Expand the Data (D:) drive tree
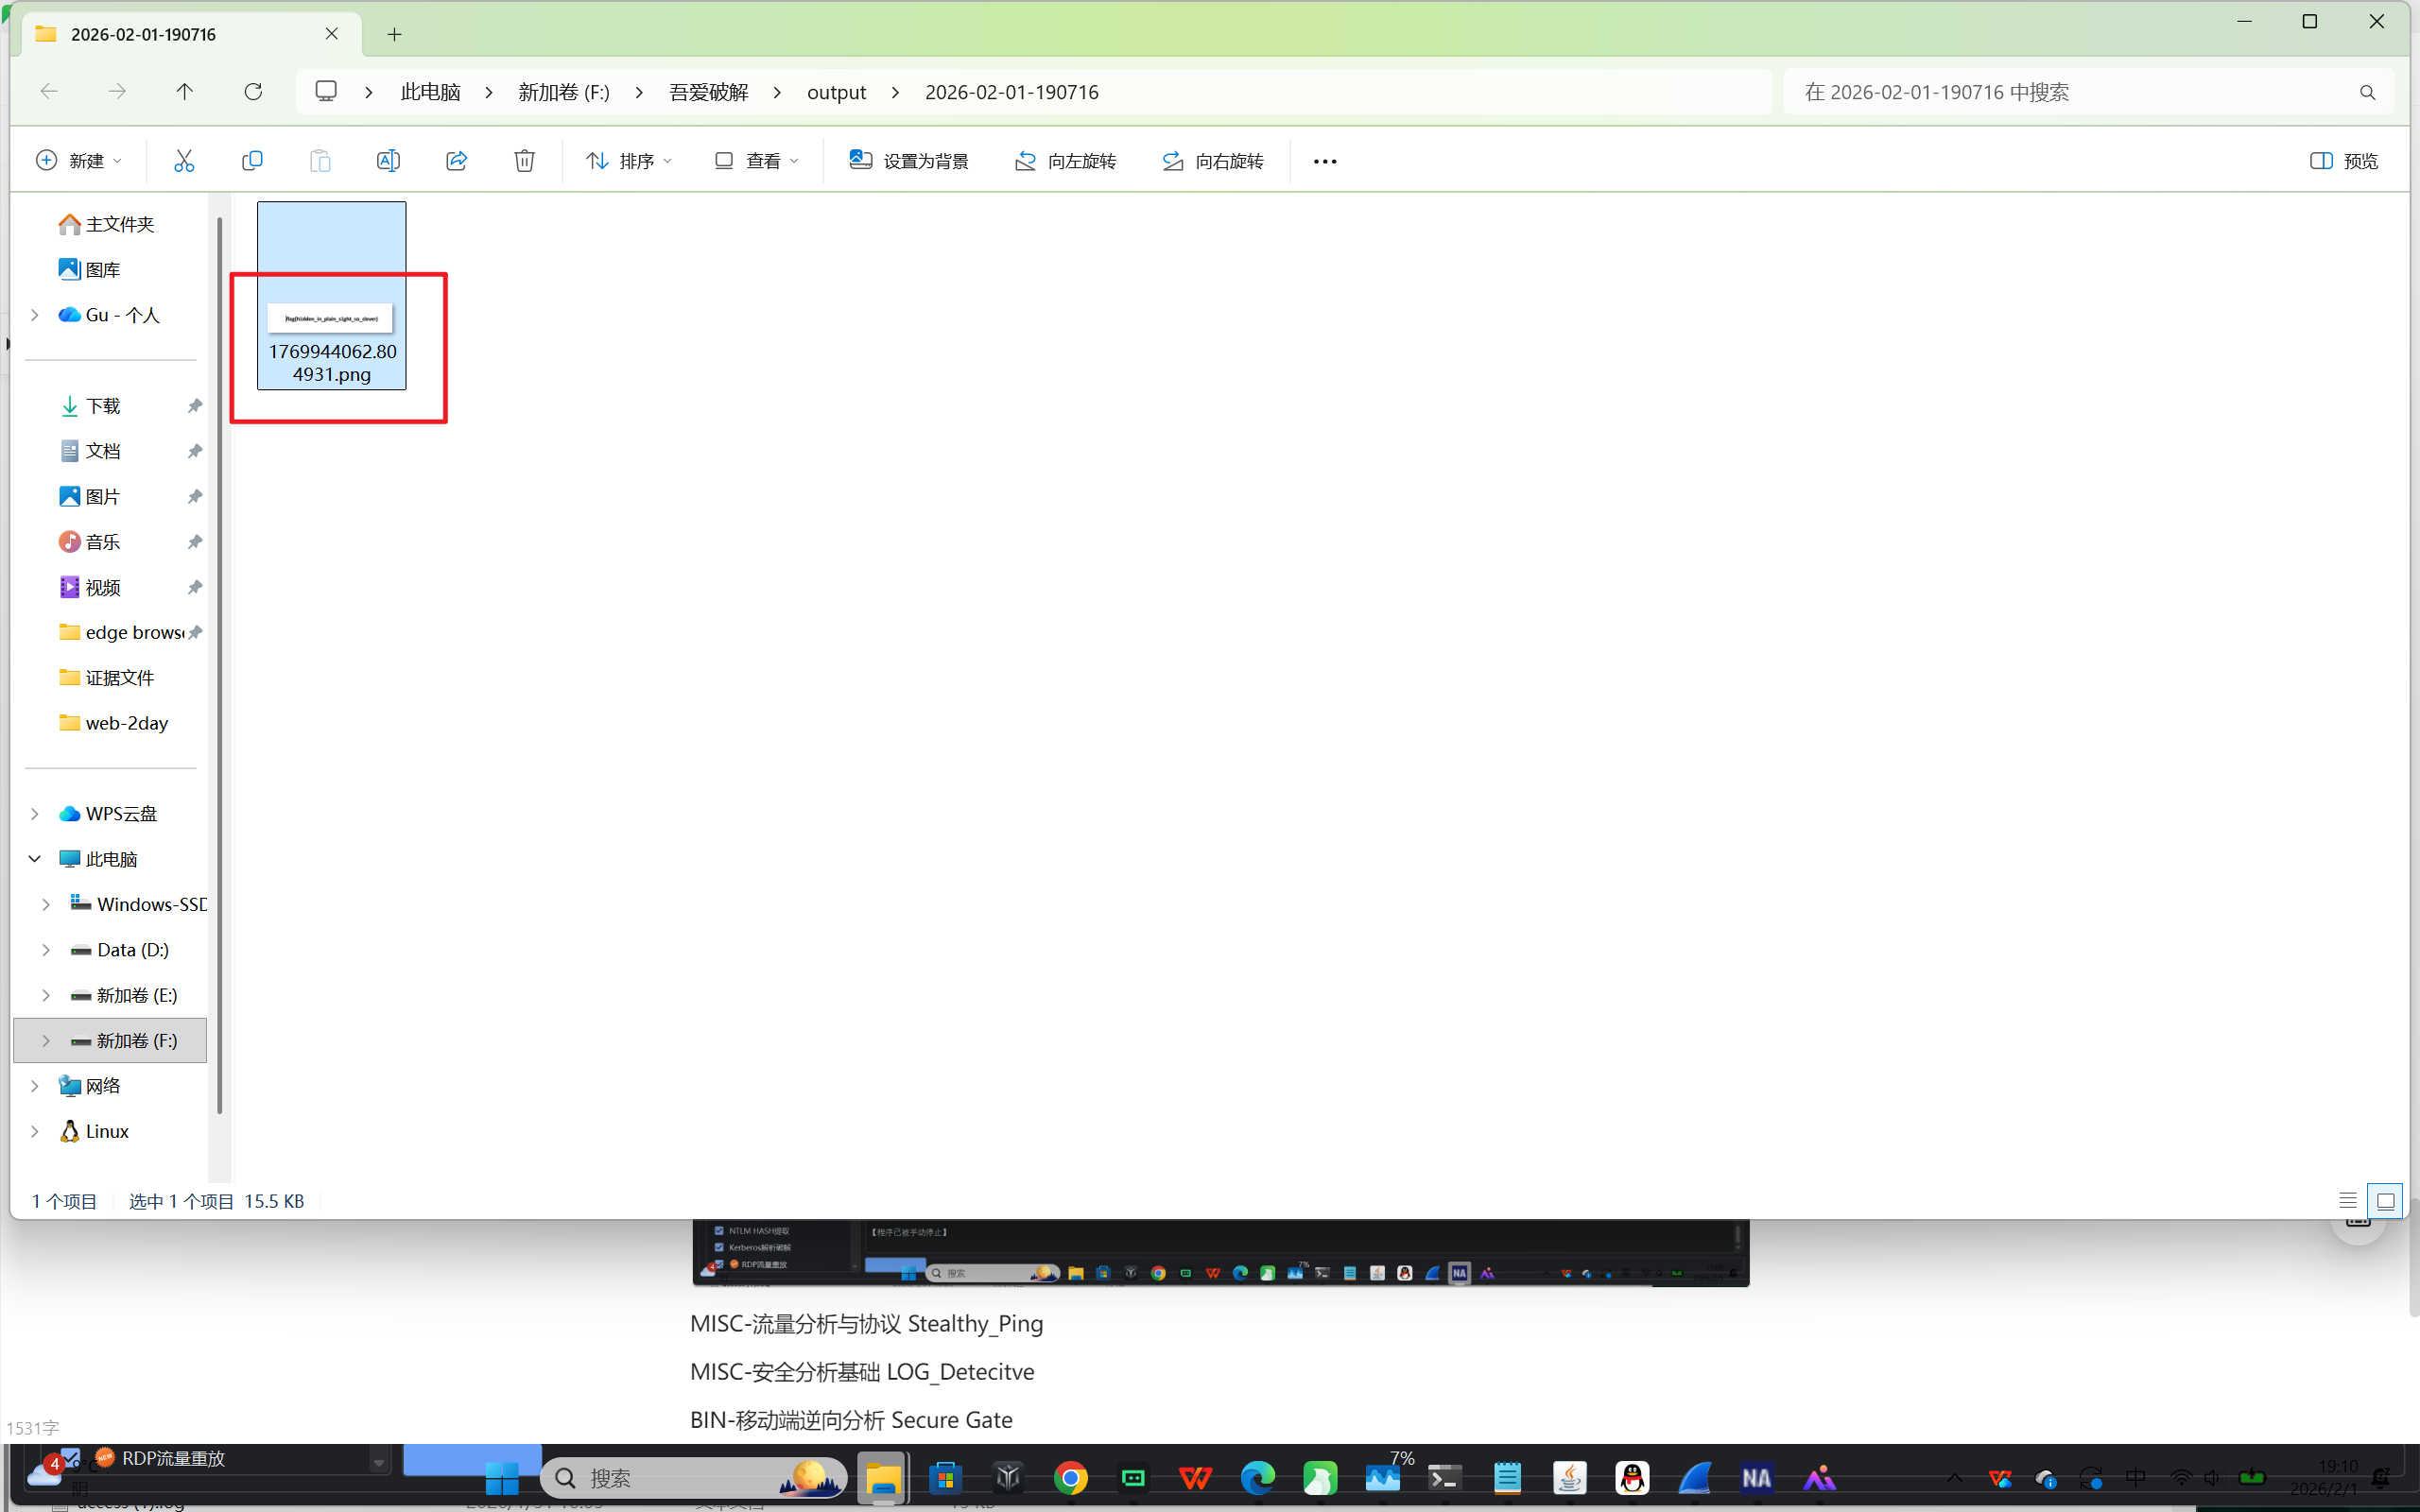Viewport: 2420px width, 1512px height. pyautogui.click(x=46, y=950)
